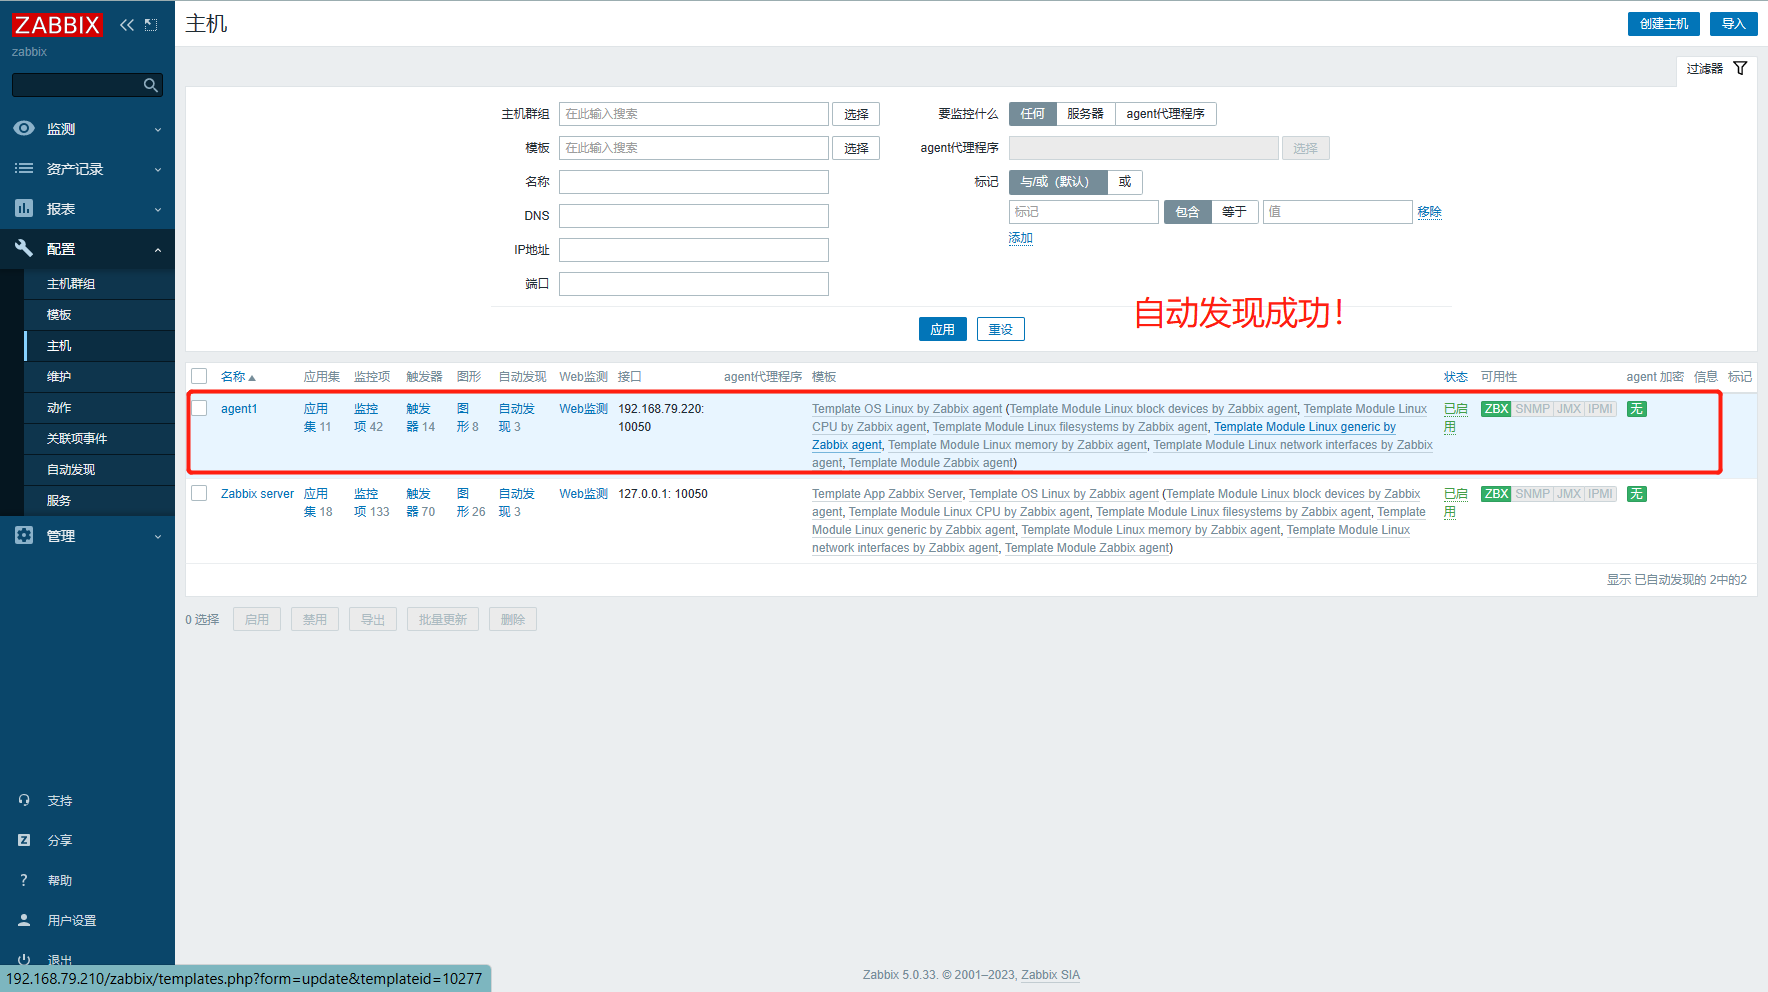
Task: Click the IPMI badge in Zabbix server row
Action: (1601, 494)
